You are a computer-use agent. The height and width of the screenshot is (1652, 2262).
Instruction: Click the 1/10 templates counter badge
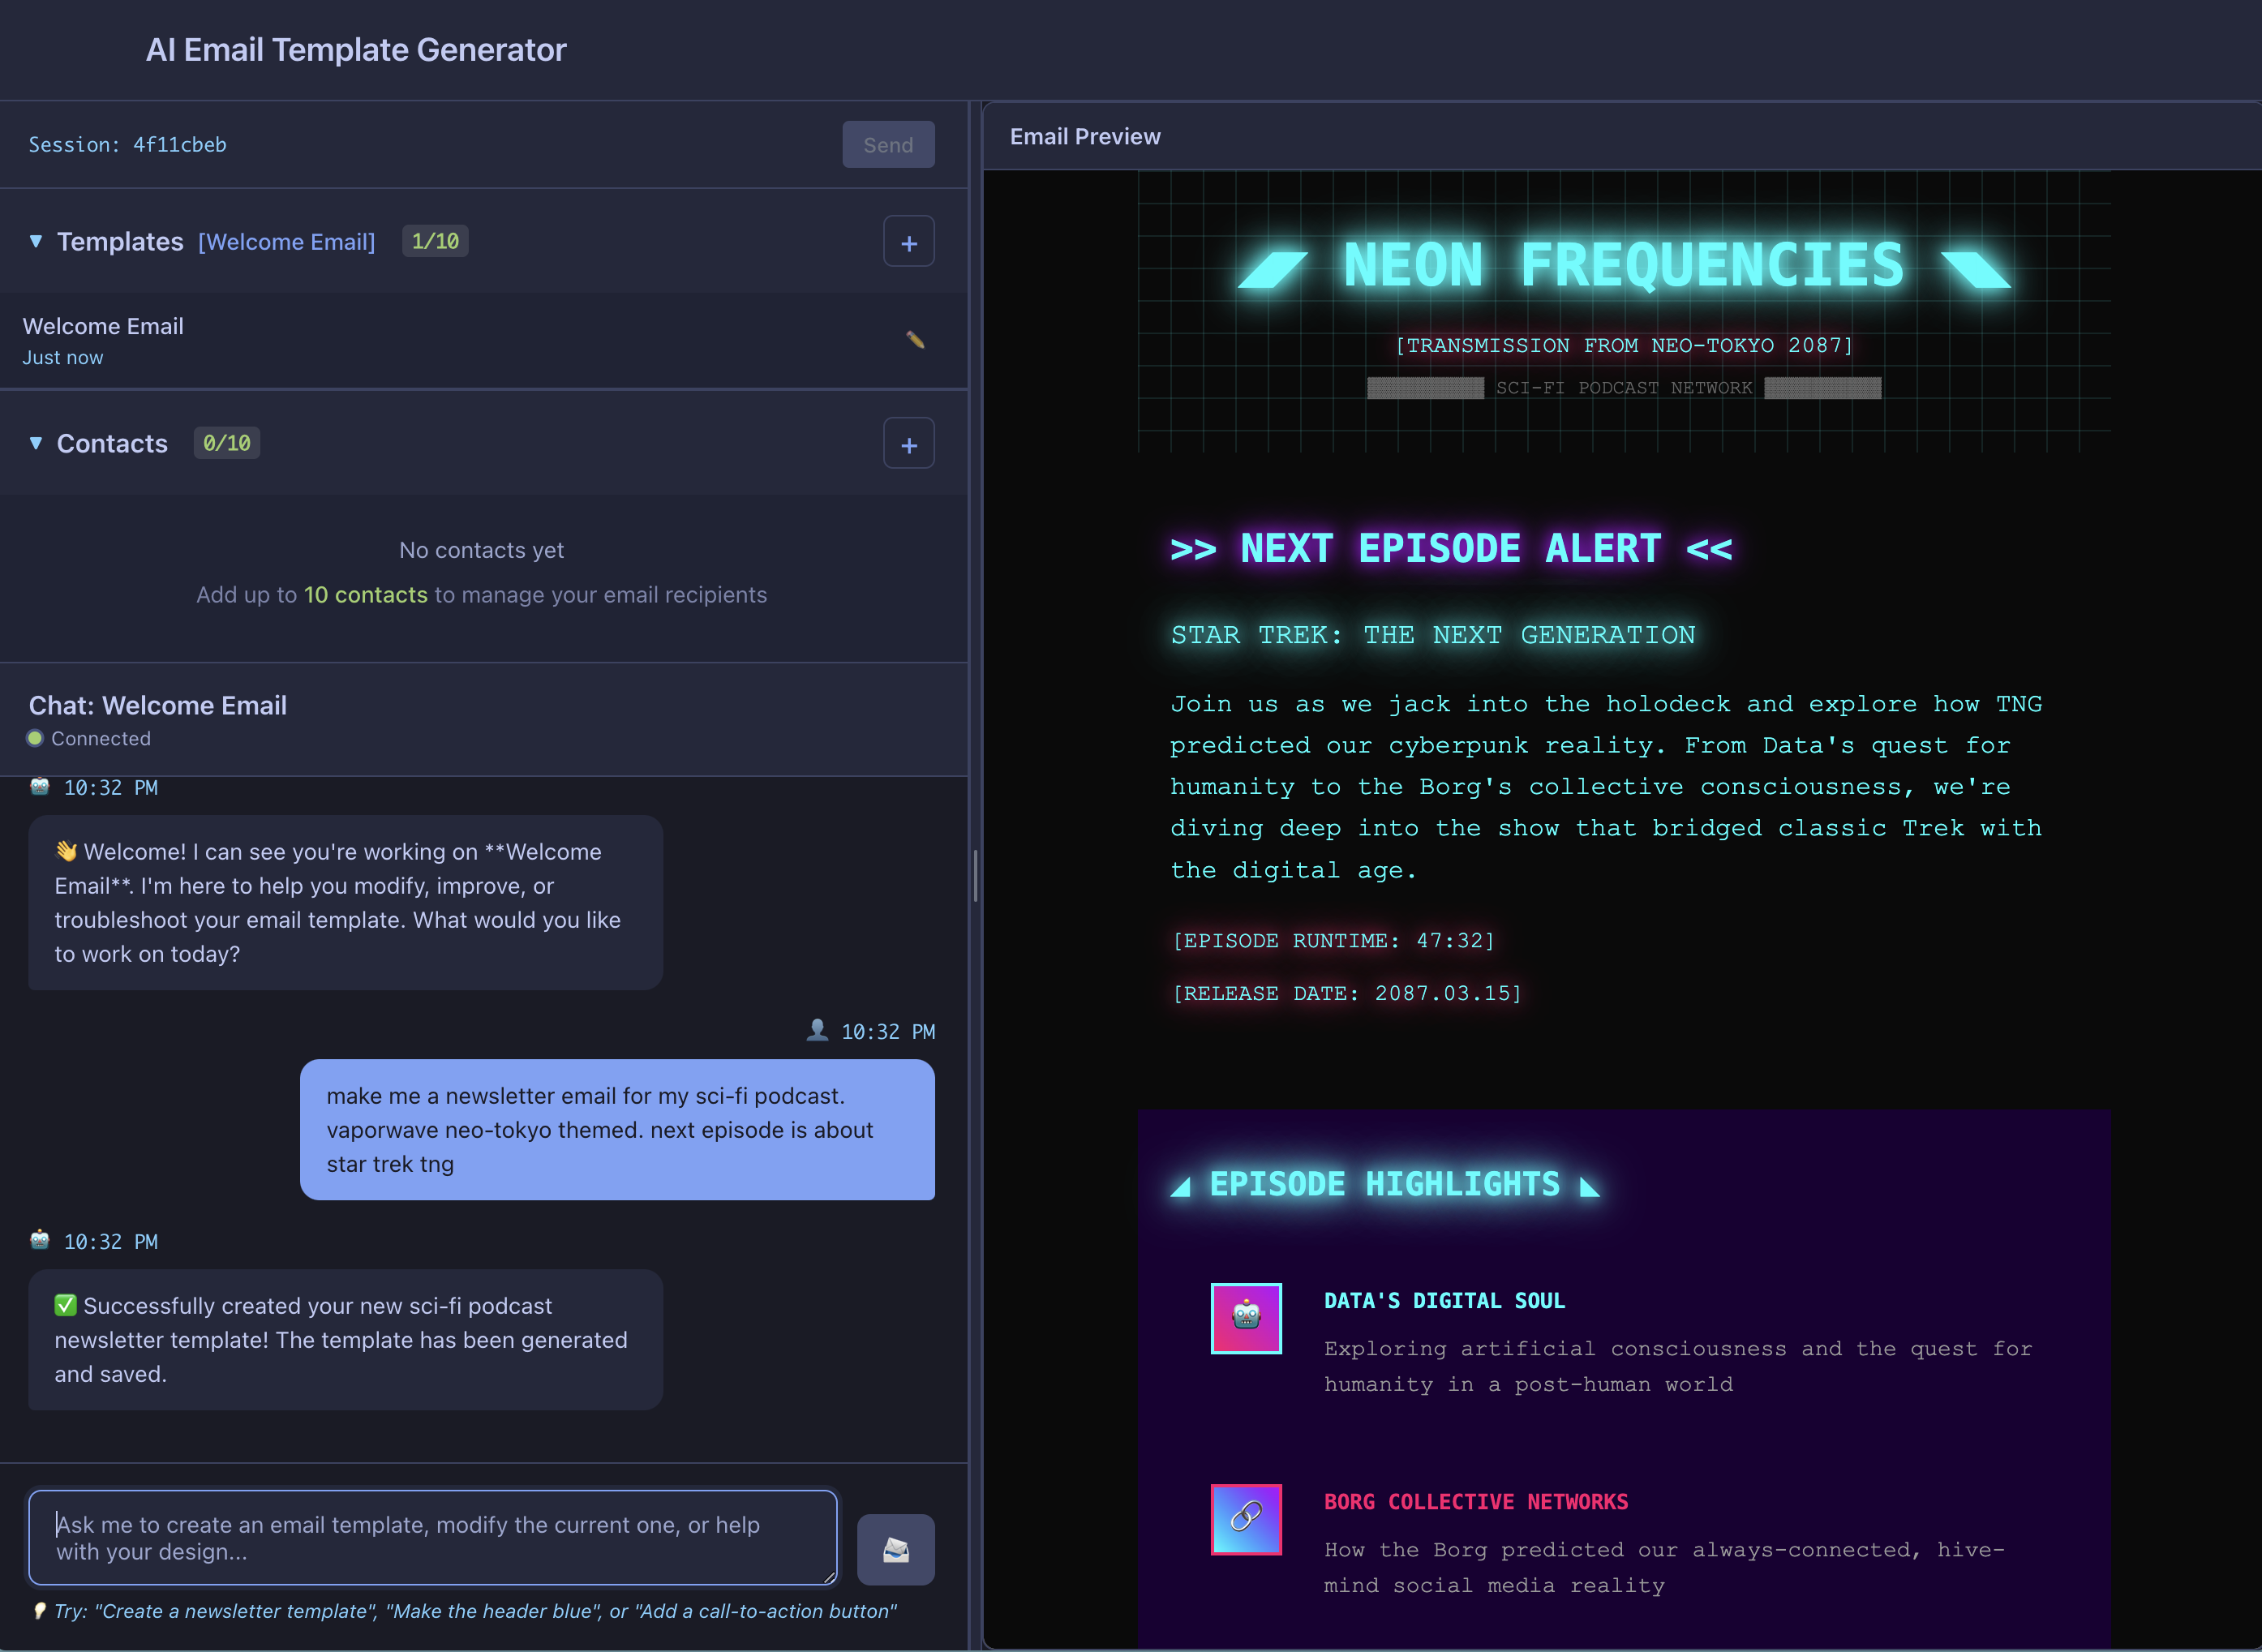point(434,240)
